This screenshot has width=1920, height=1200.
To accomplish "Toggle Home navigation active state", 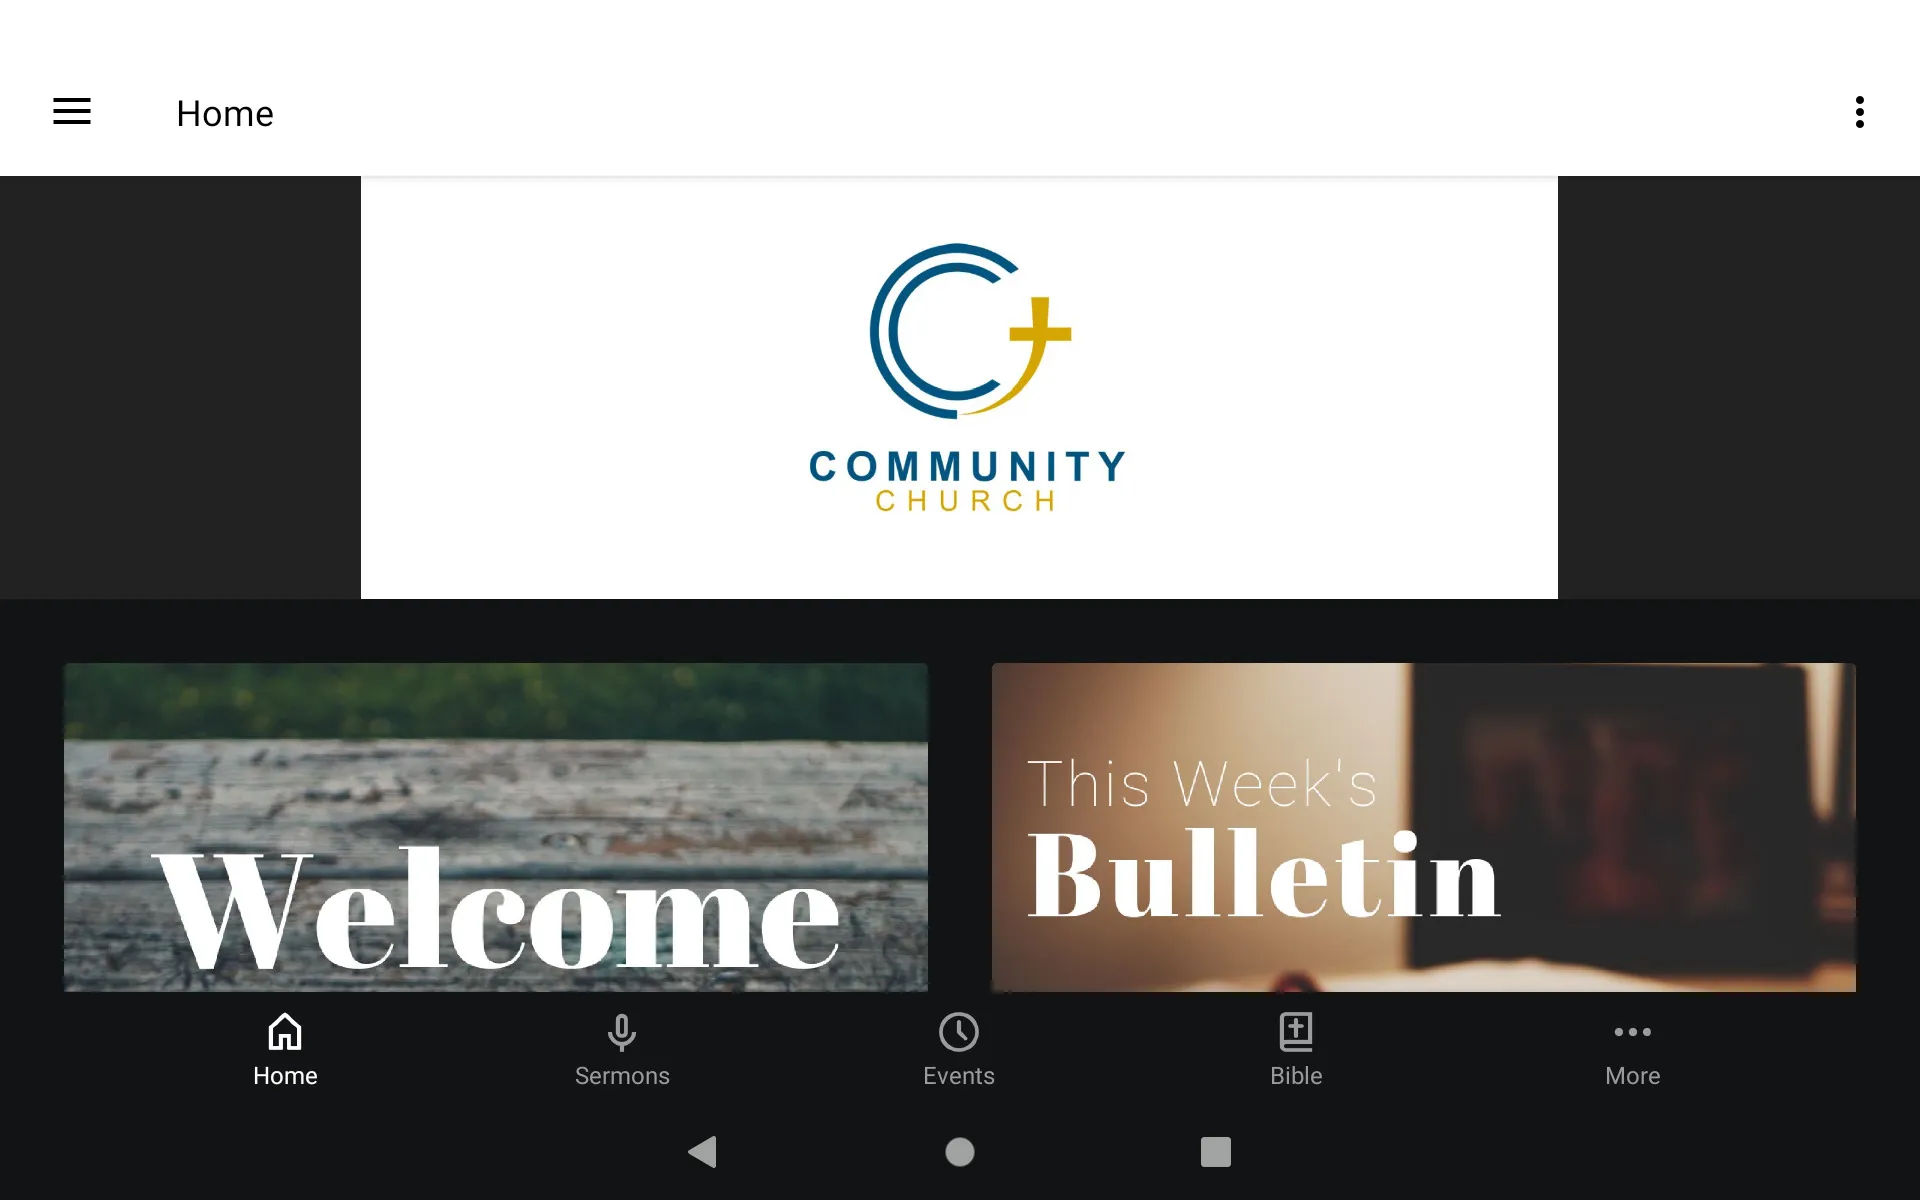I will (283, 1049).
